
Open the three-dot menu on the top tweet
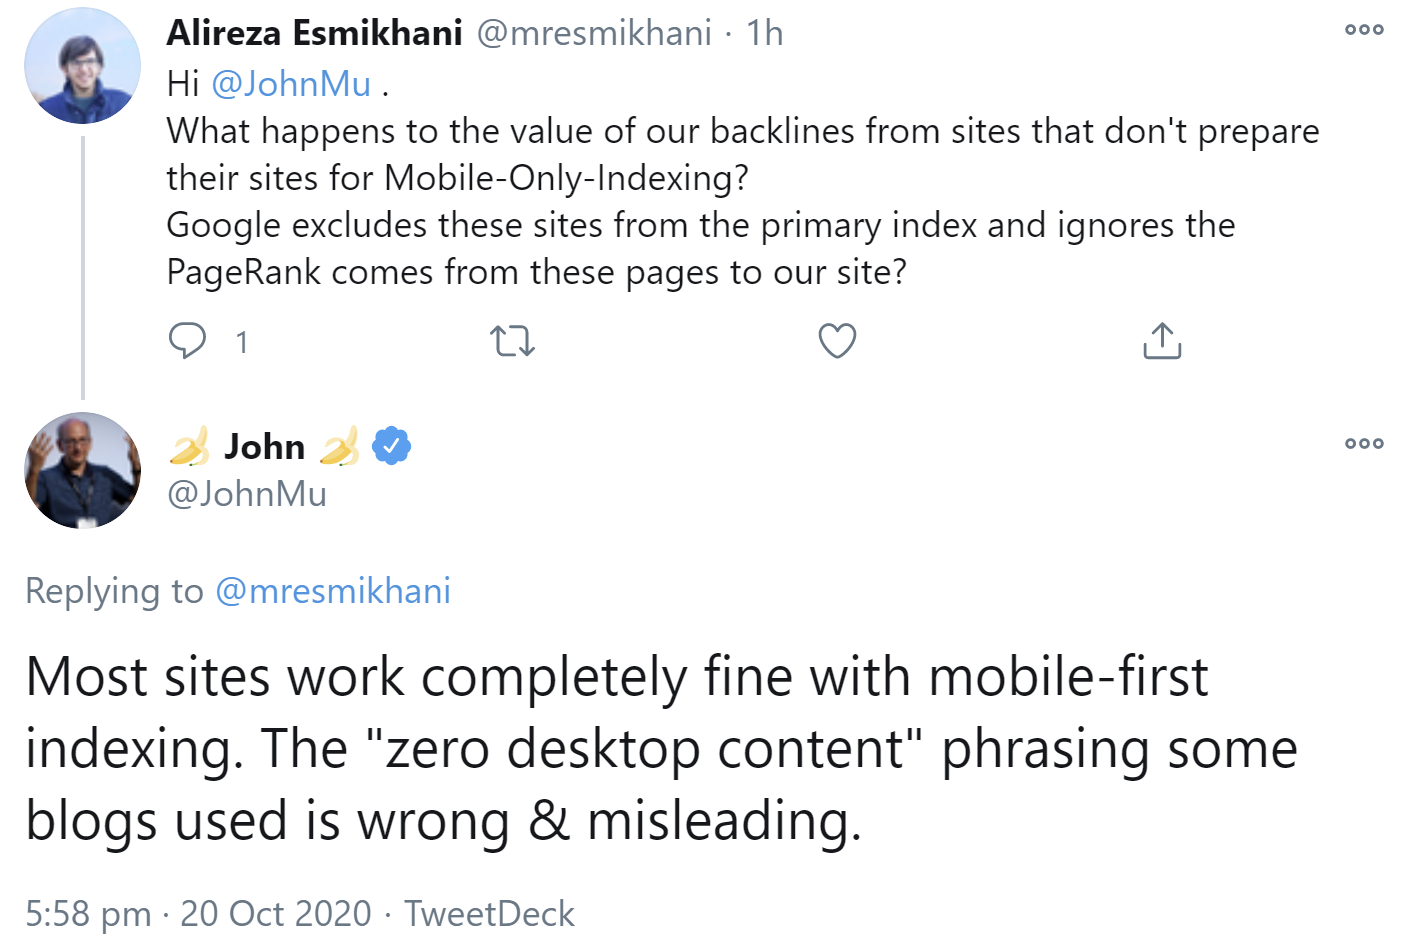coord(1363,30)
